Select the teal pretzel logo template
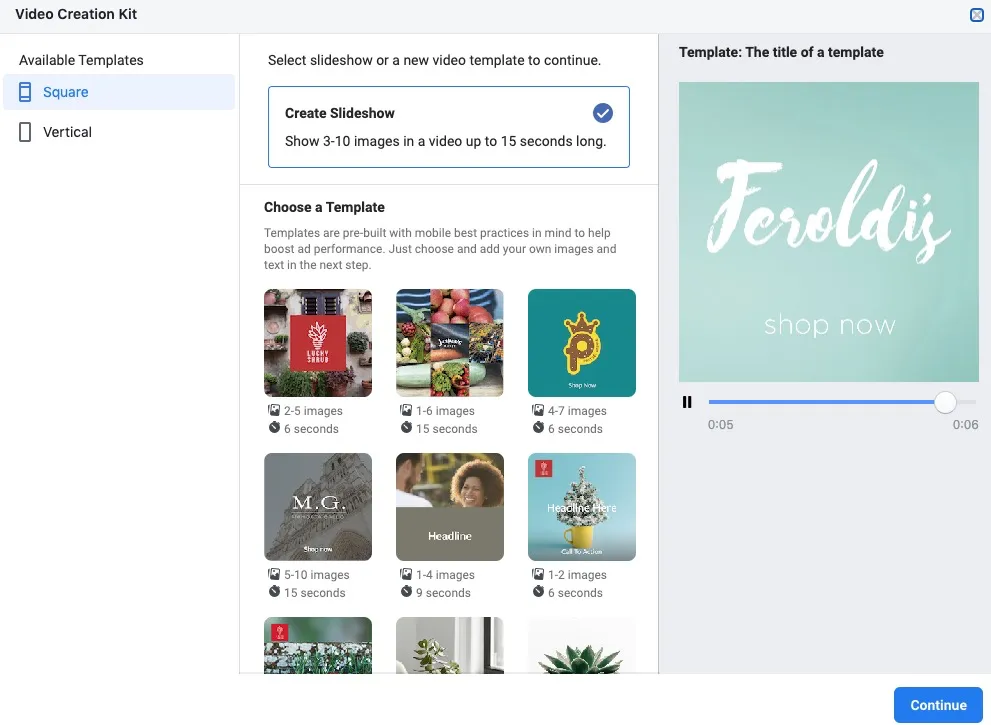991x725 pixels. point(582,343)
